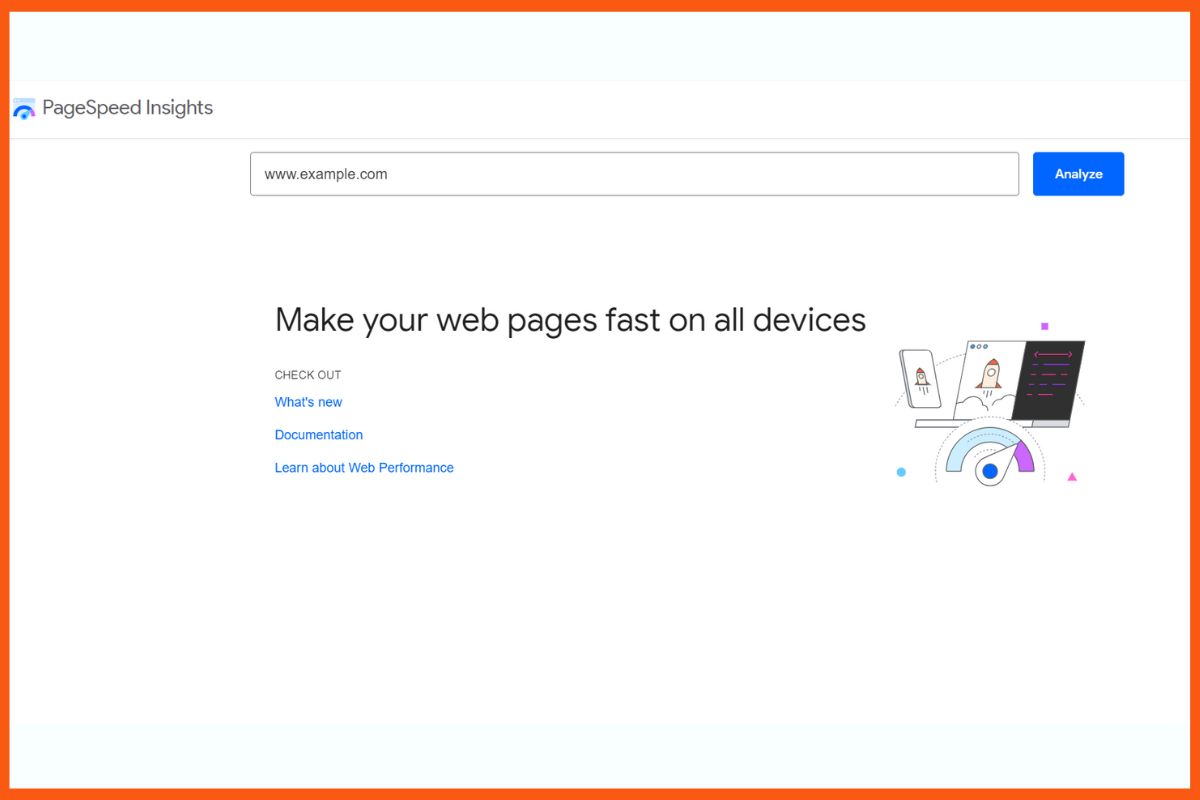Click the blue dot beside the illustration
Screen dimensions: 1200x800
coord(900,471)
